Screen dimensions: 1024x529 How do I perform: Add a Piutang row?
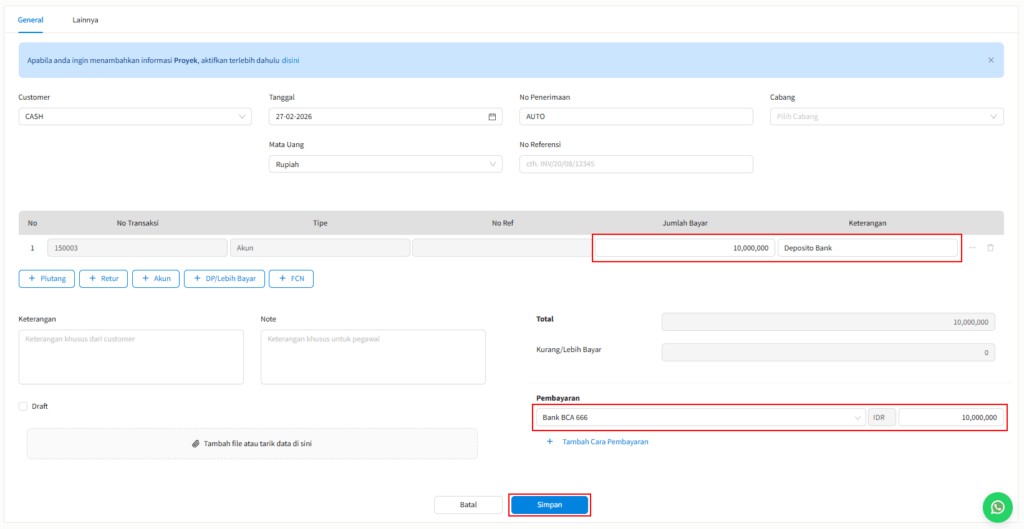(x=46, y=279)
